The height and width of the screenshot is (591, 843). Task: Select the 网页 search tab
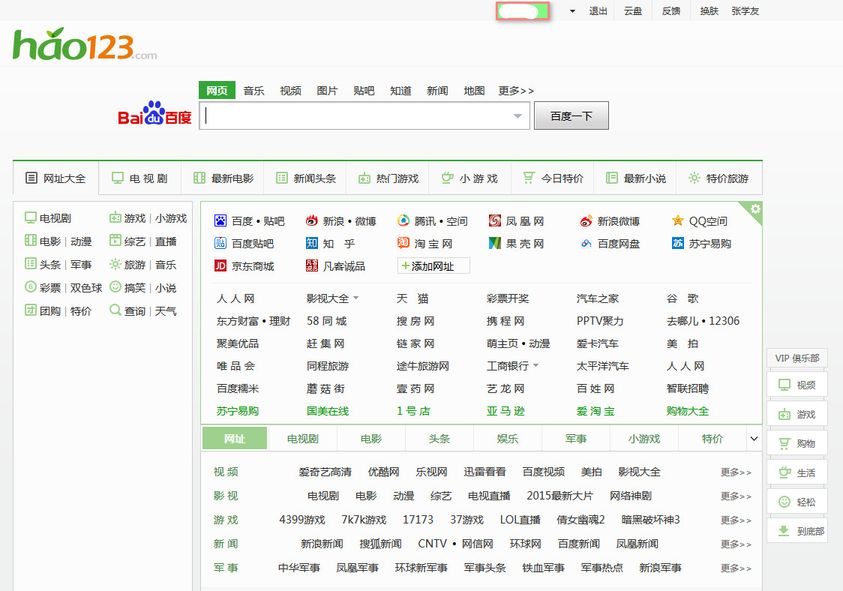(217, 90)
